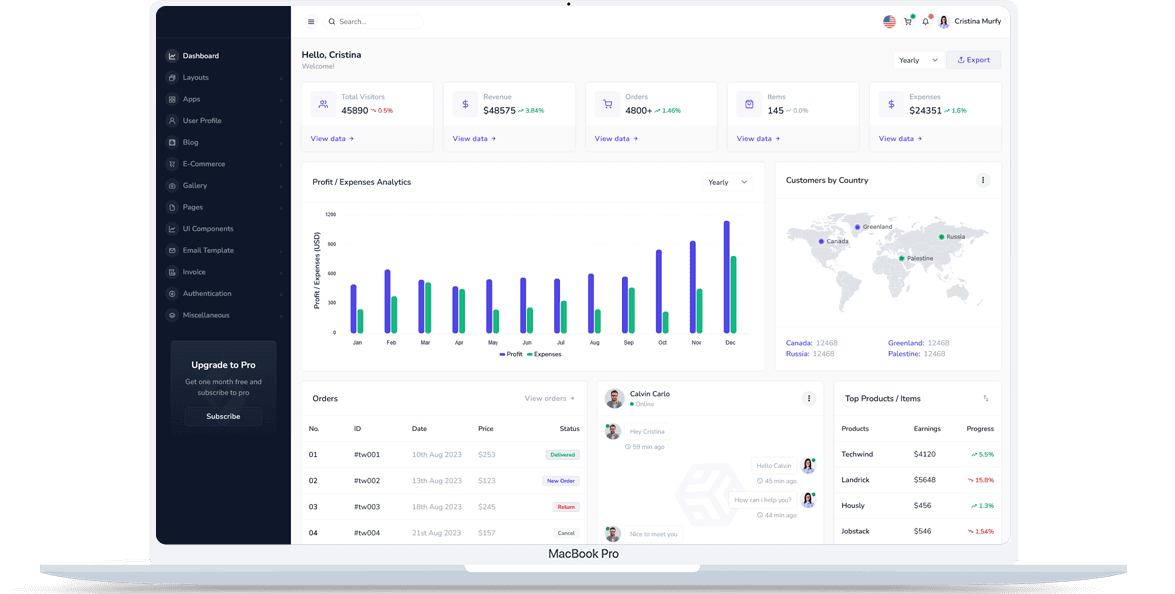1175x594 pixels.
Task: Open the shopping cart icon
Action: click(908, 21)
